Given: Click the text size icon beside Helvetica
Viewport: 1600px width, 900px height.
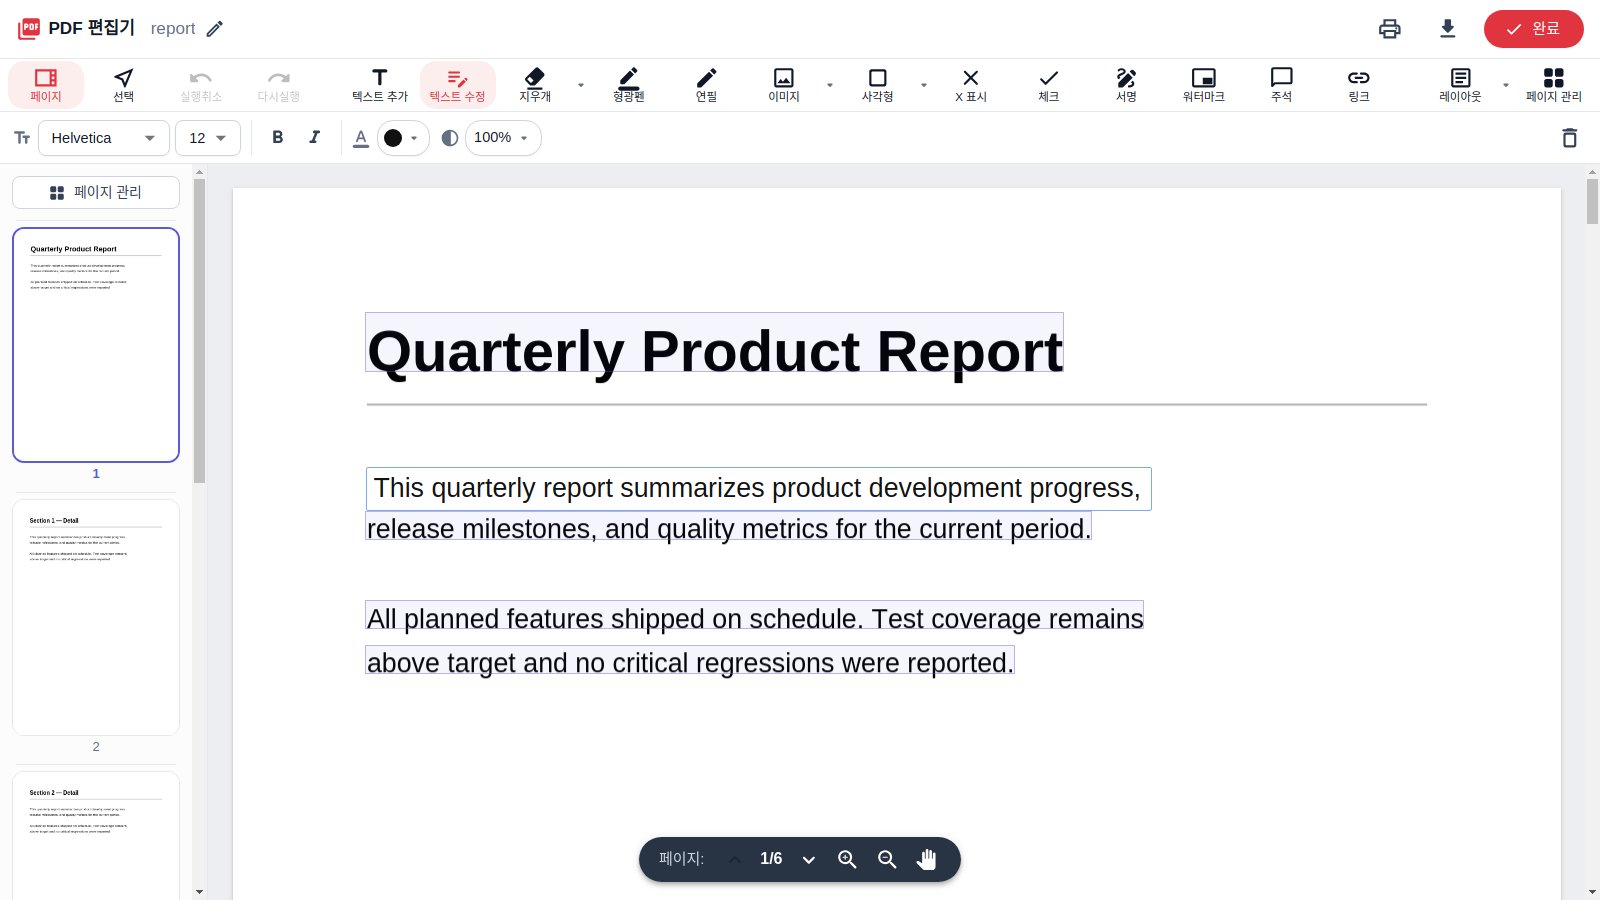Looking at the screenshot, I should 22,138.
